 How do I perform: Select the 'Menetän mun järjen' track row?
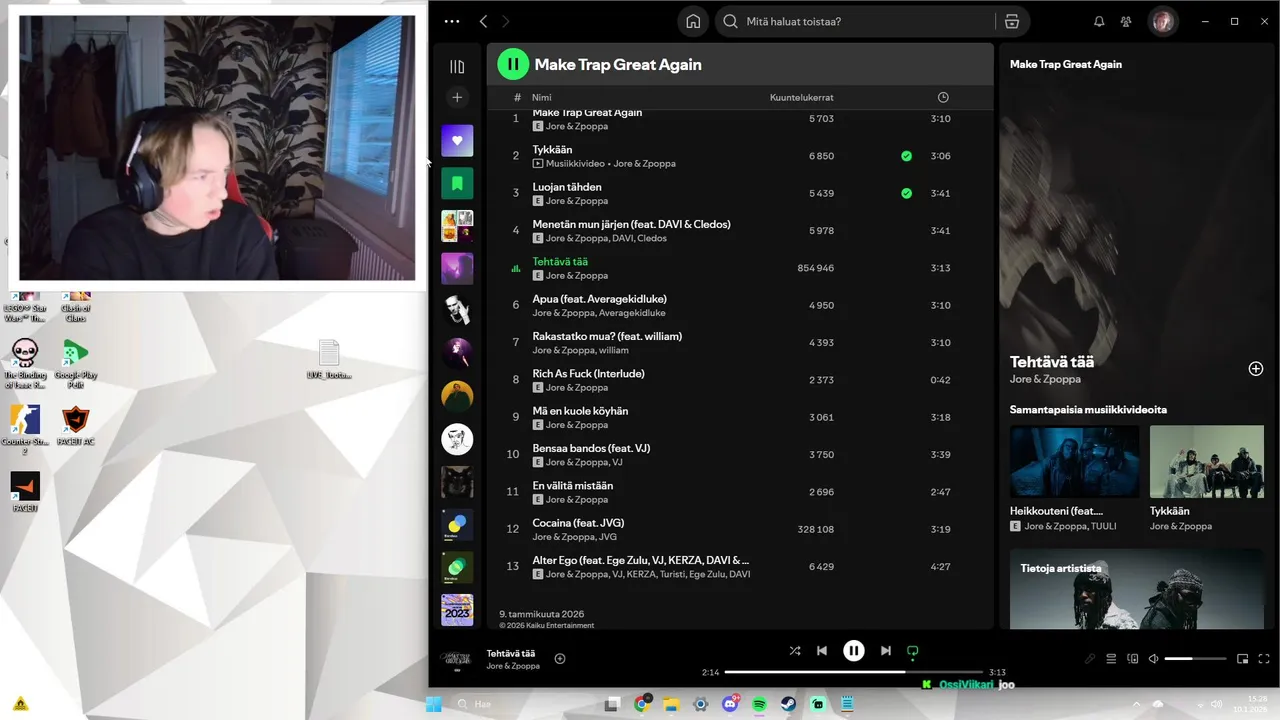pos(739,231)
